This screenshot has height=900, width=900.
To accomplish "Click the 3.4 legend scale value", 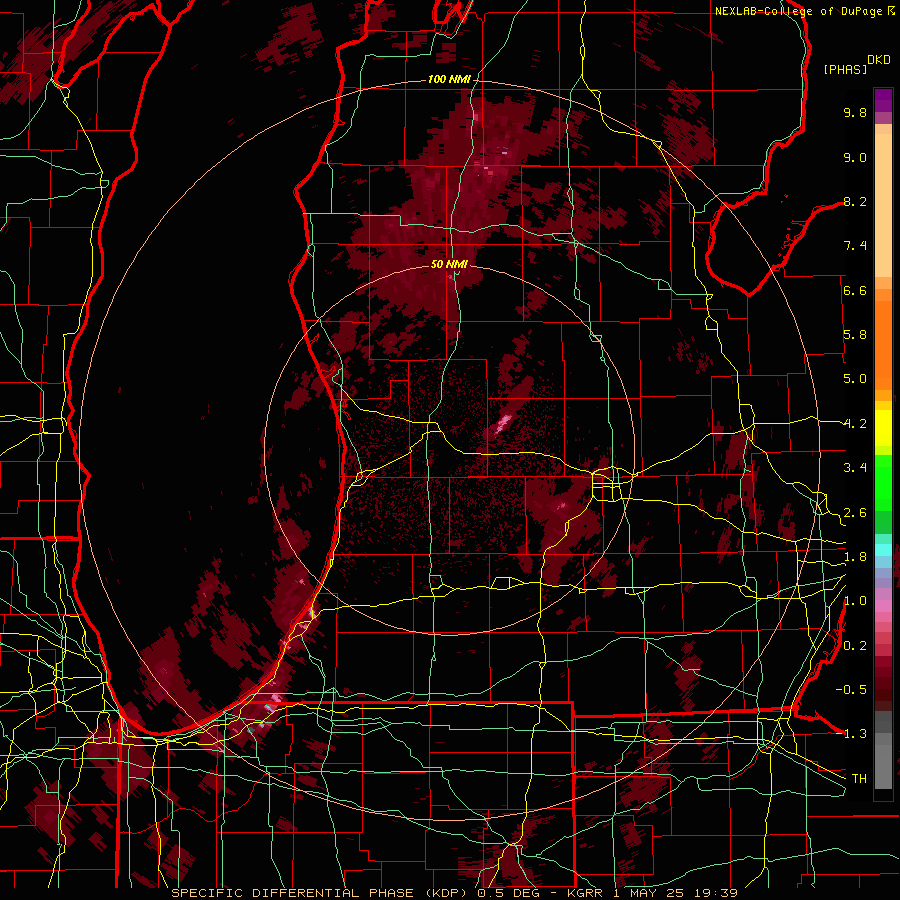I will pos(855,468).
